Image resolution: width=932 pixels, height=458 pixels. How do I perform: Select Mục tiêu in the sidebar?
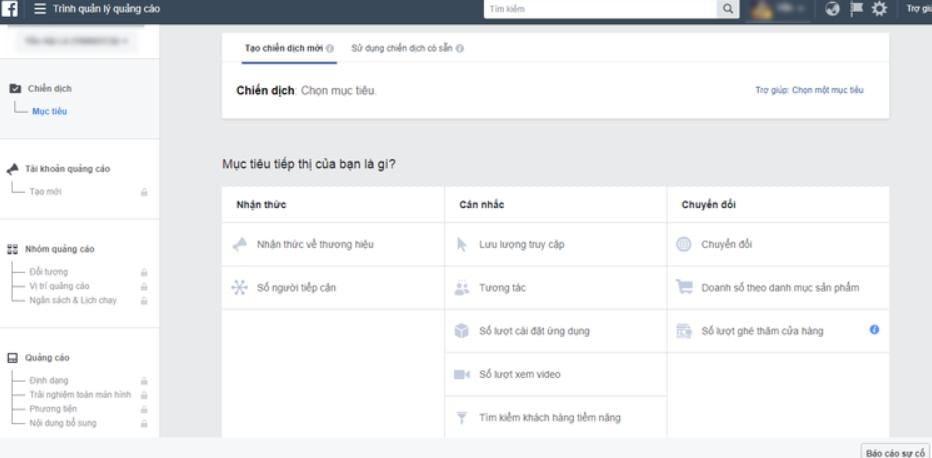(x=49, y=111)
